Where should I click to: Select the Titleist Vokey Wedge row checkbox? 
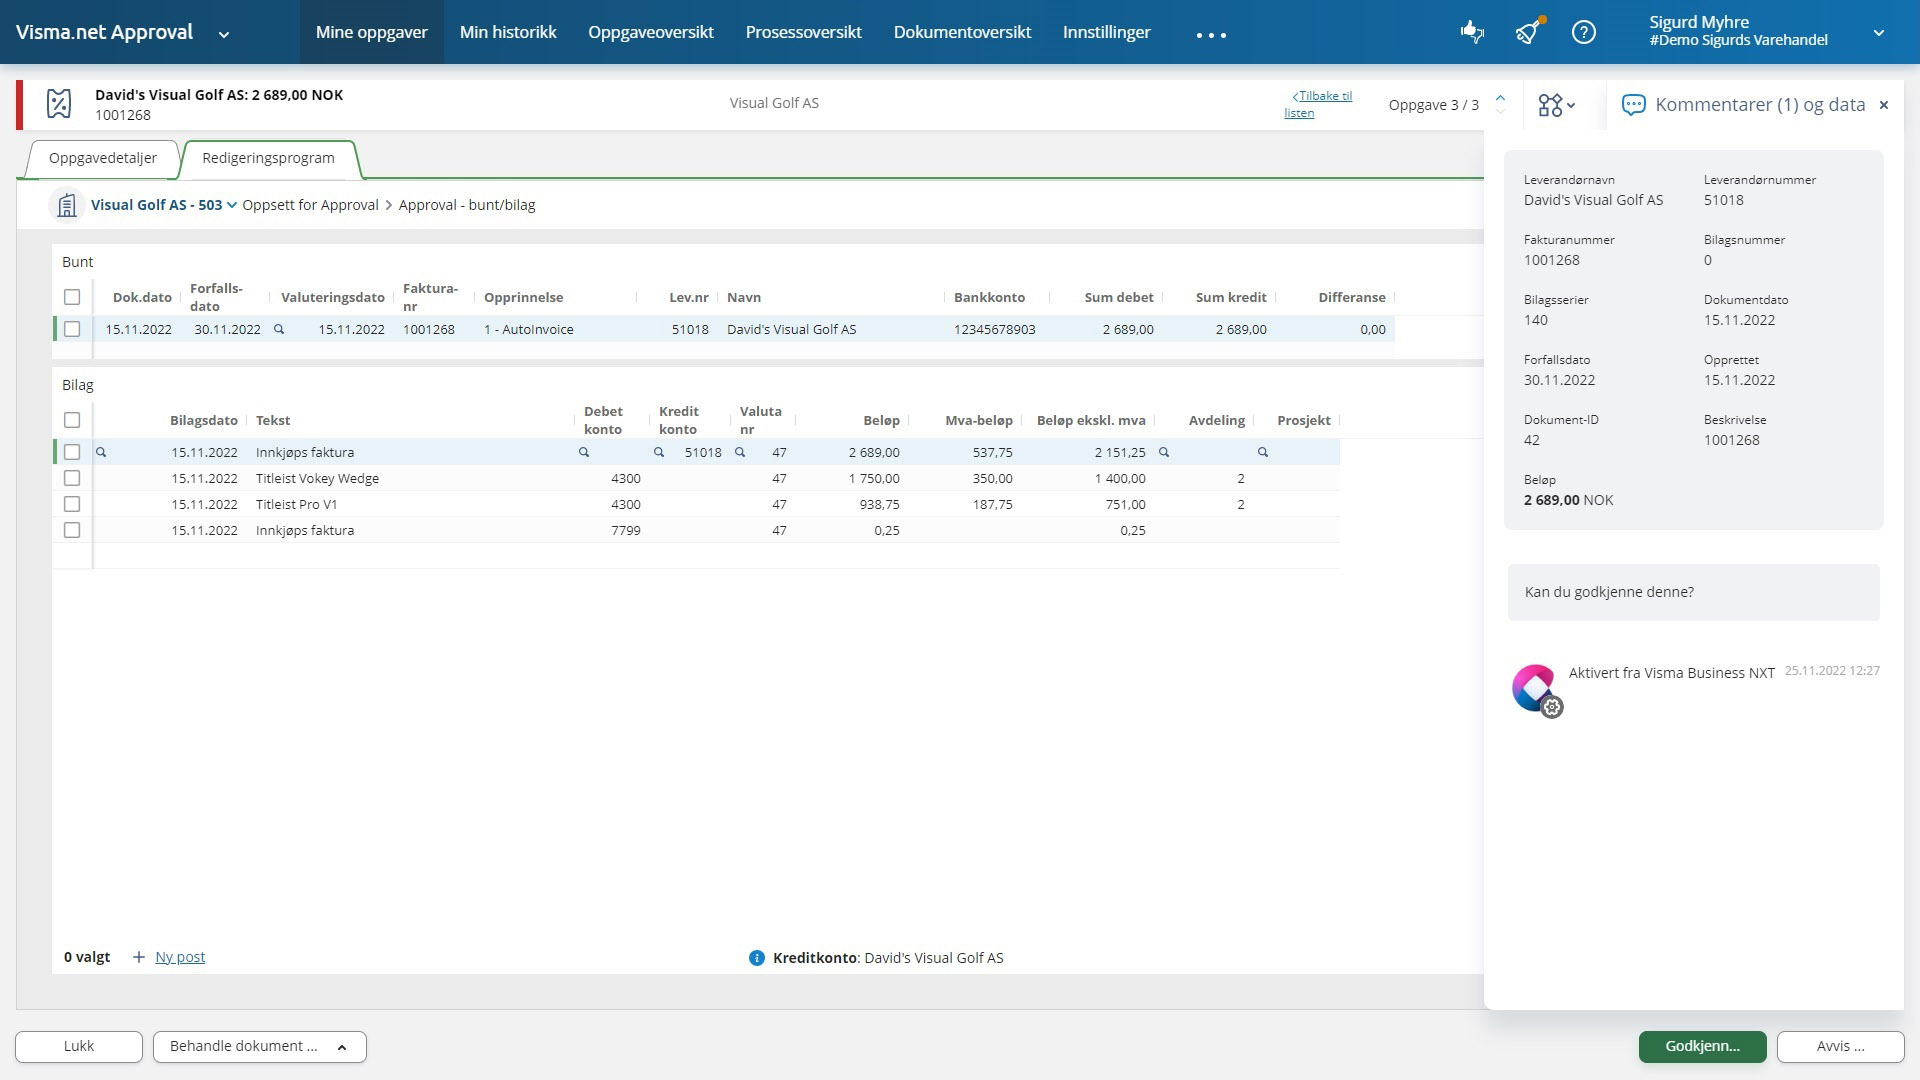(x=71, y=478)
